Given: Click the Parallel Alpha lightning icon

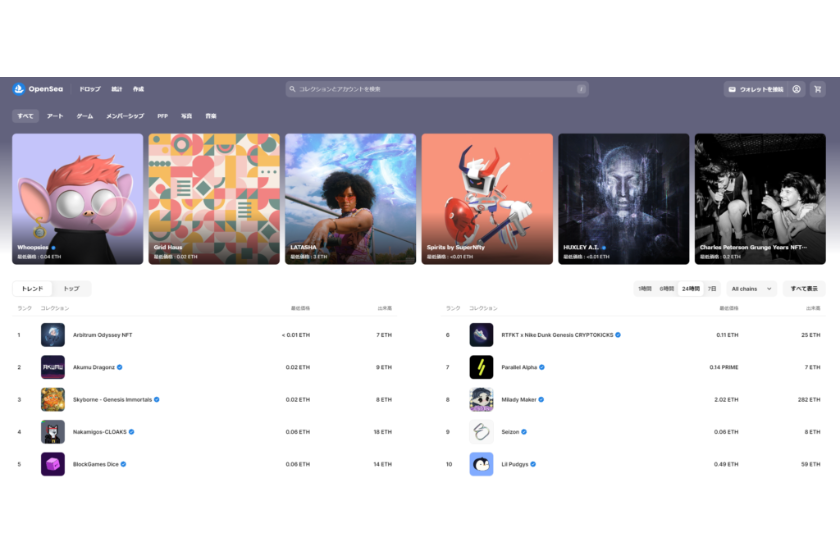Looking at the screenshot, I should click(x=481, y=367).
